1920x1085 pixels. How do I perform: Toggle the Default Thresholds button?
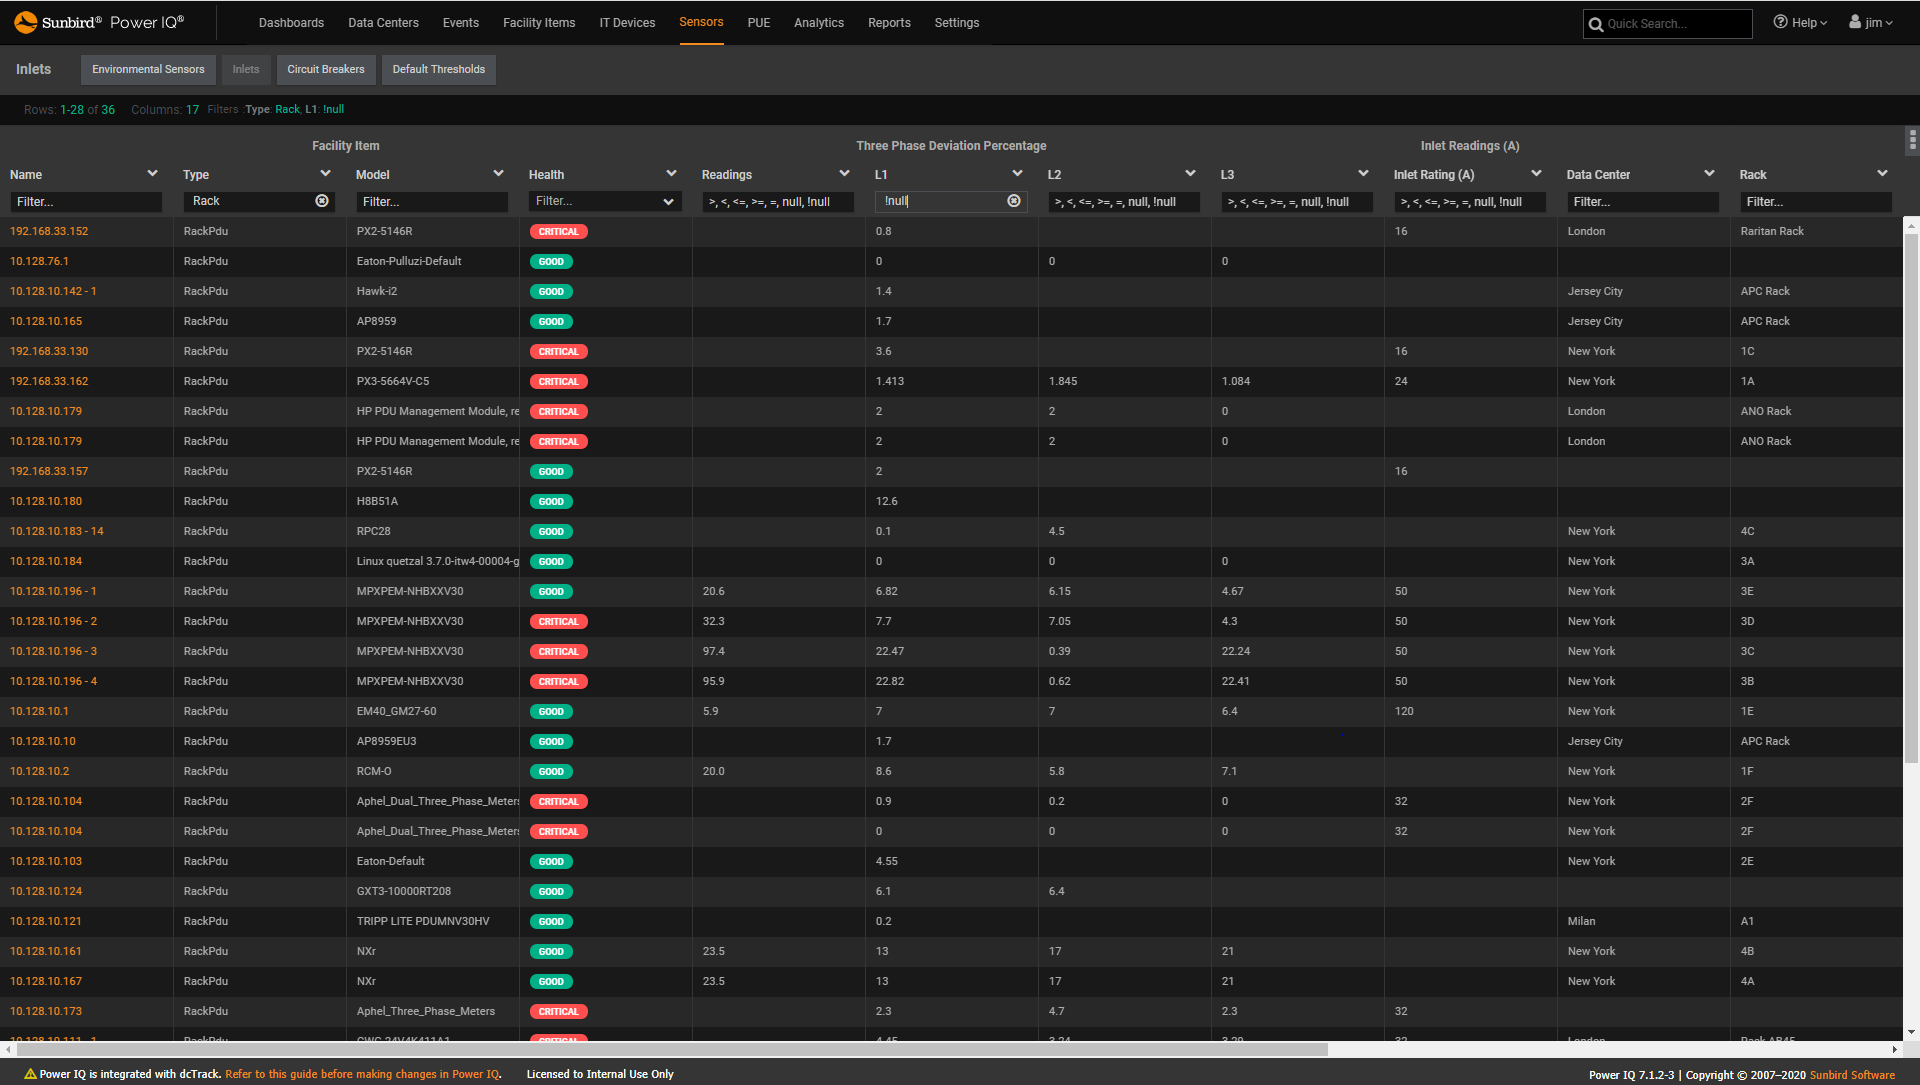pos(438,69)
